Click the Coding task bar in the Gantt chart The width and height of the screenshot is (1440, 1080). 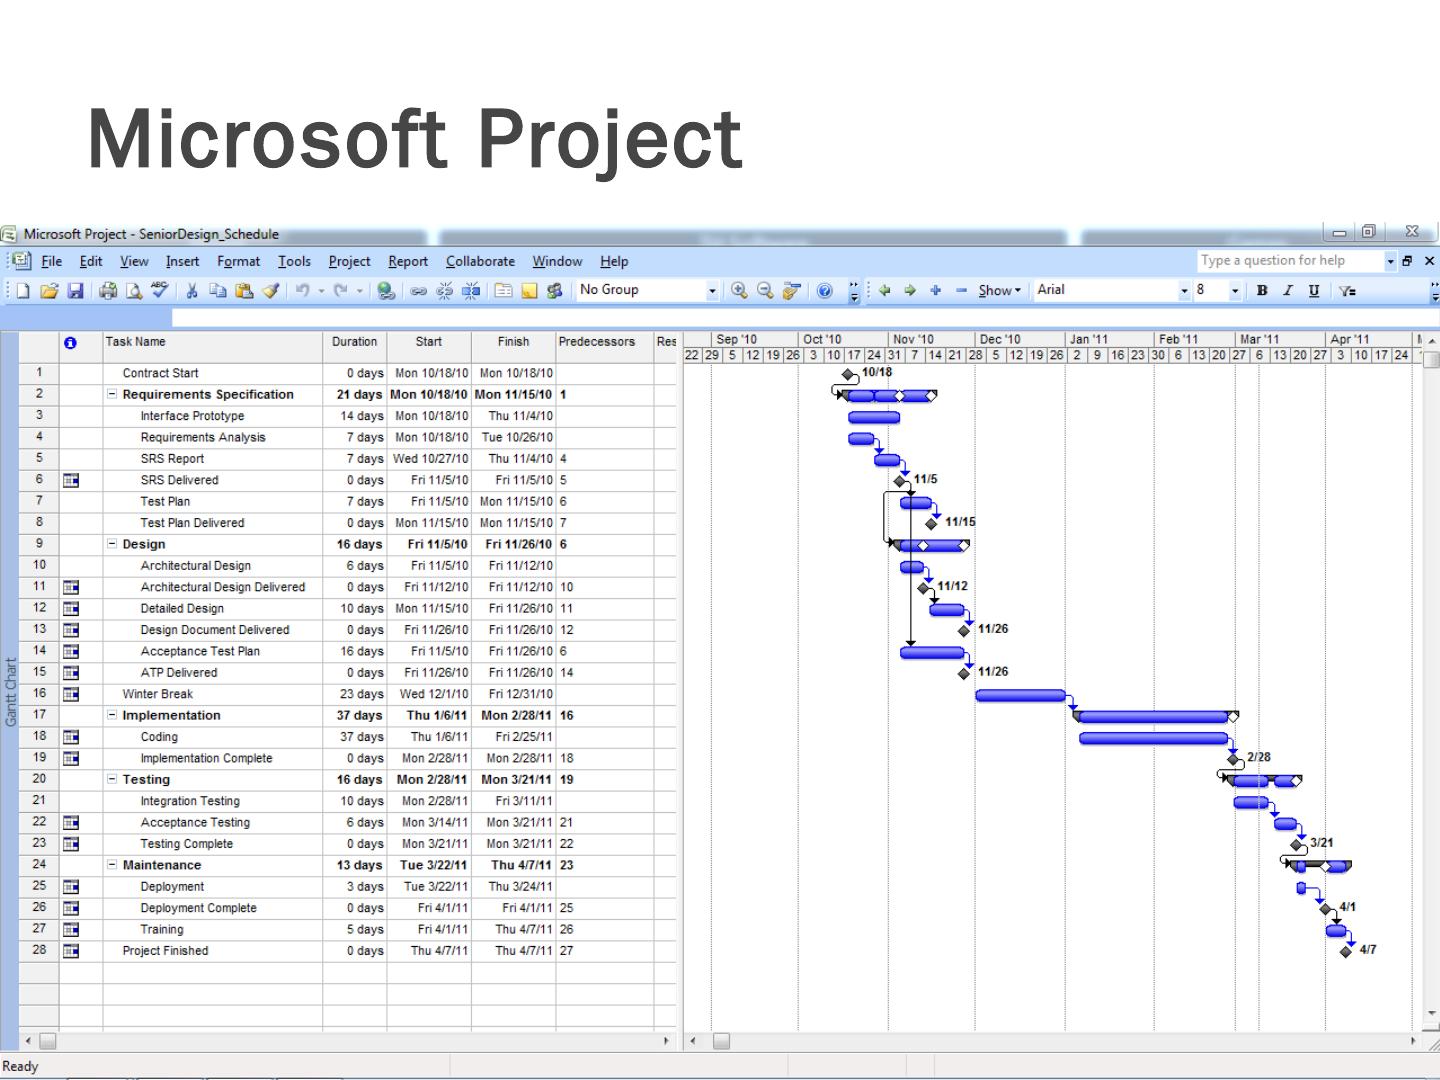[1154, 739]
